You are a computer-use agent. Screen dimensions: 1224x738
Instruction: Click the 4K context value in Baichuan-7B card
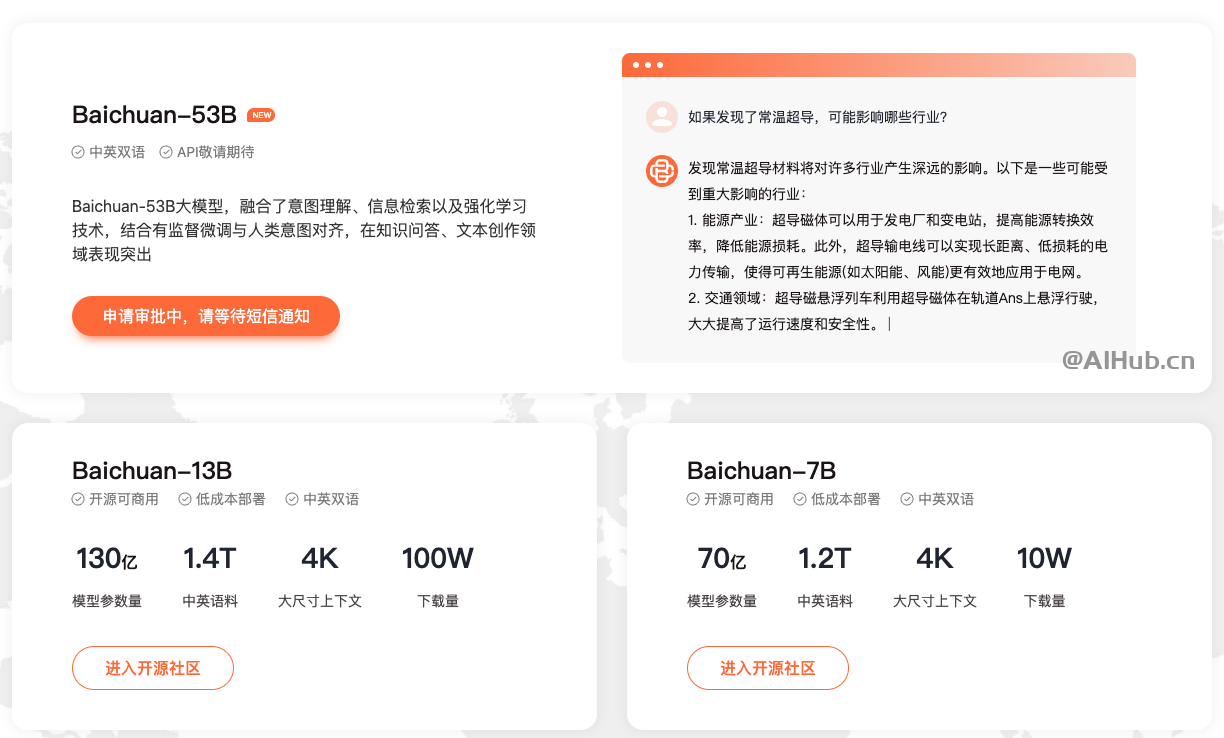click(x=935, y=559)
